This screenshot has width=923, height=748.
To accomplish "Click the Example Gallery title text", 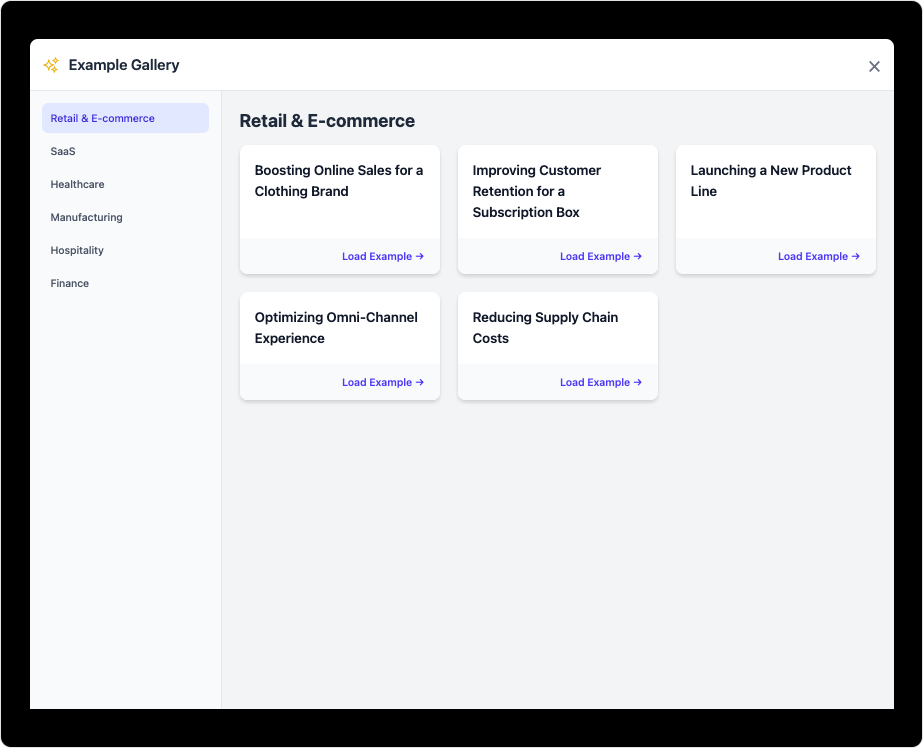I will [124, 65].
